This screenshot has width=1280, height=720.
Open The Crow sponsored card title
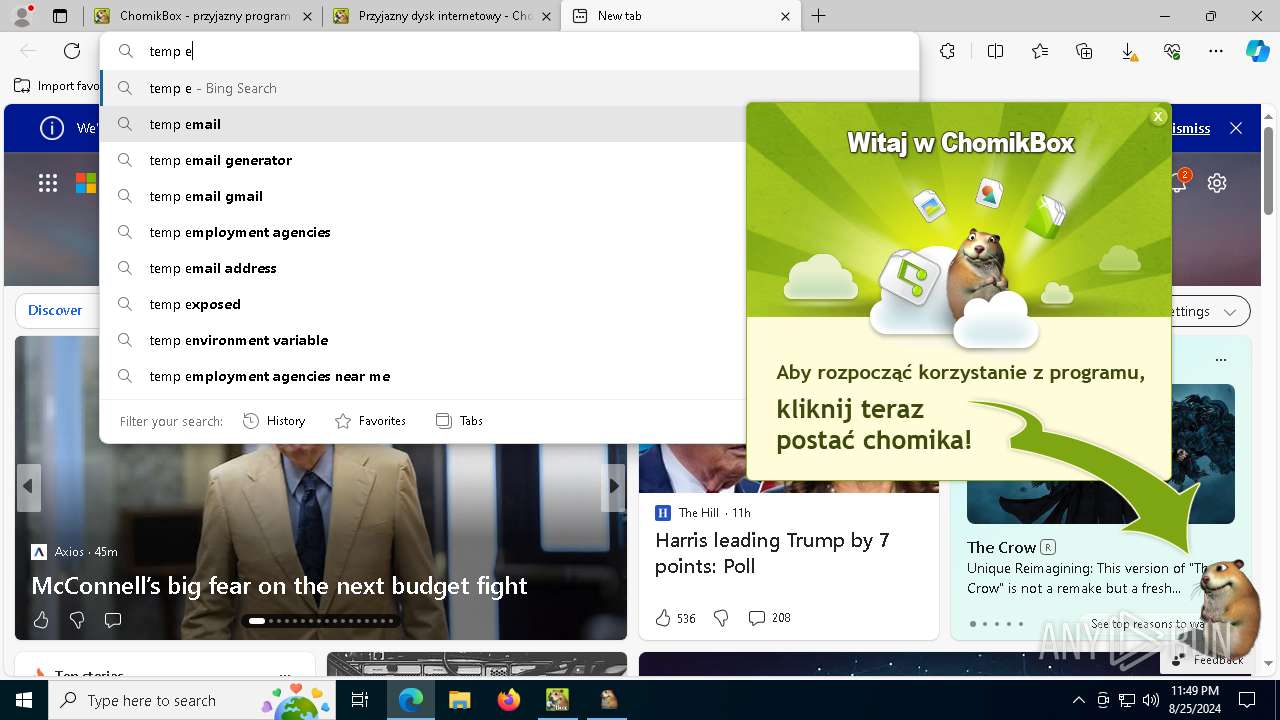tap(1002, 547)
